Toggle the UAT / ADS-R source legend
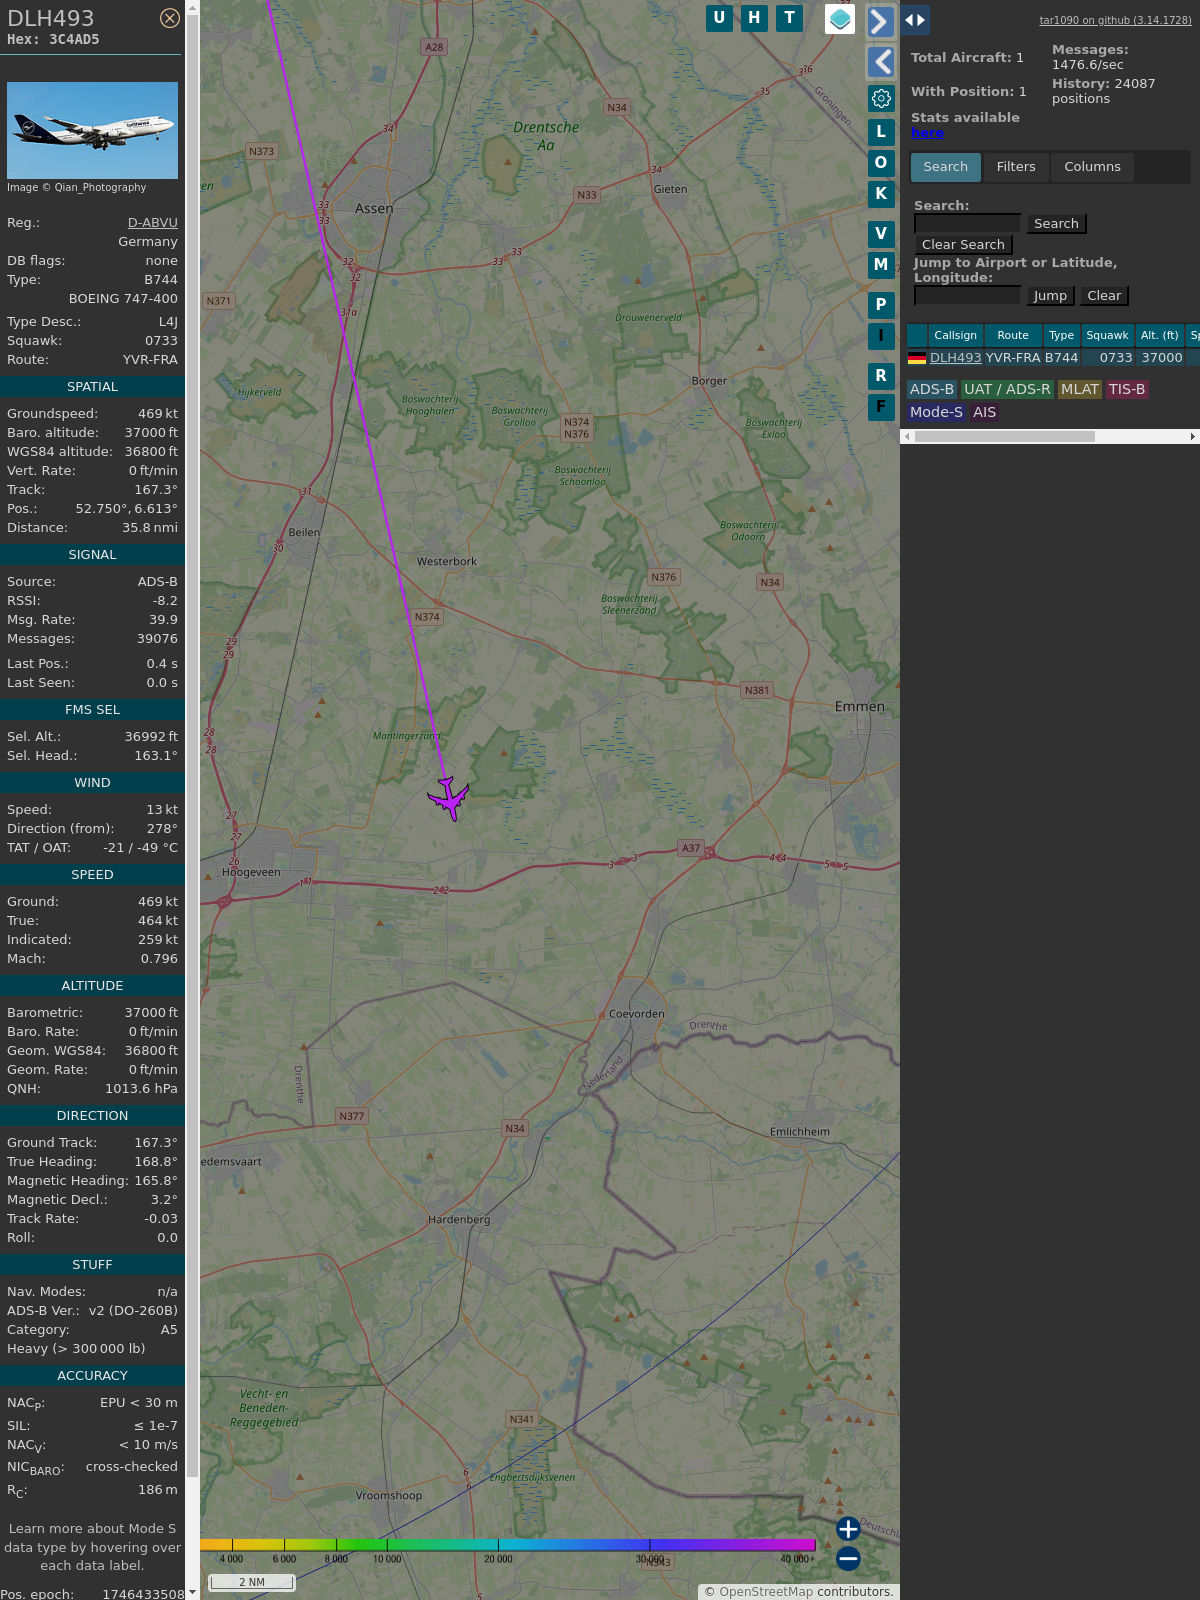 (1007, 390)
